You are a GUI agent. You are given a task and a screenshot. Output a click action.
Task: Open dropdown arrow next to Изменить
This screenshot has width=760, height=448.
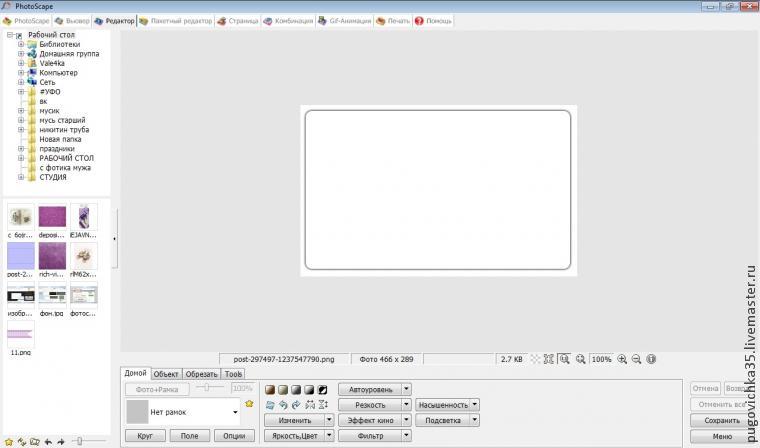point(329,420)
